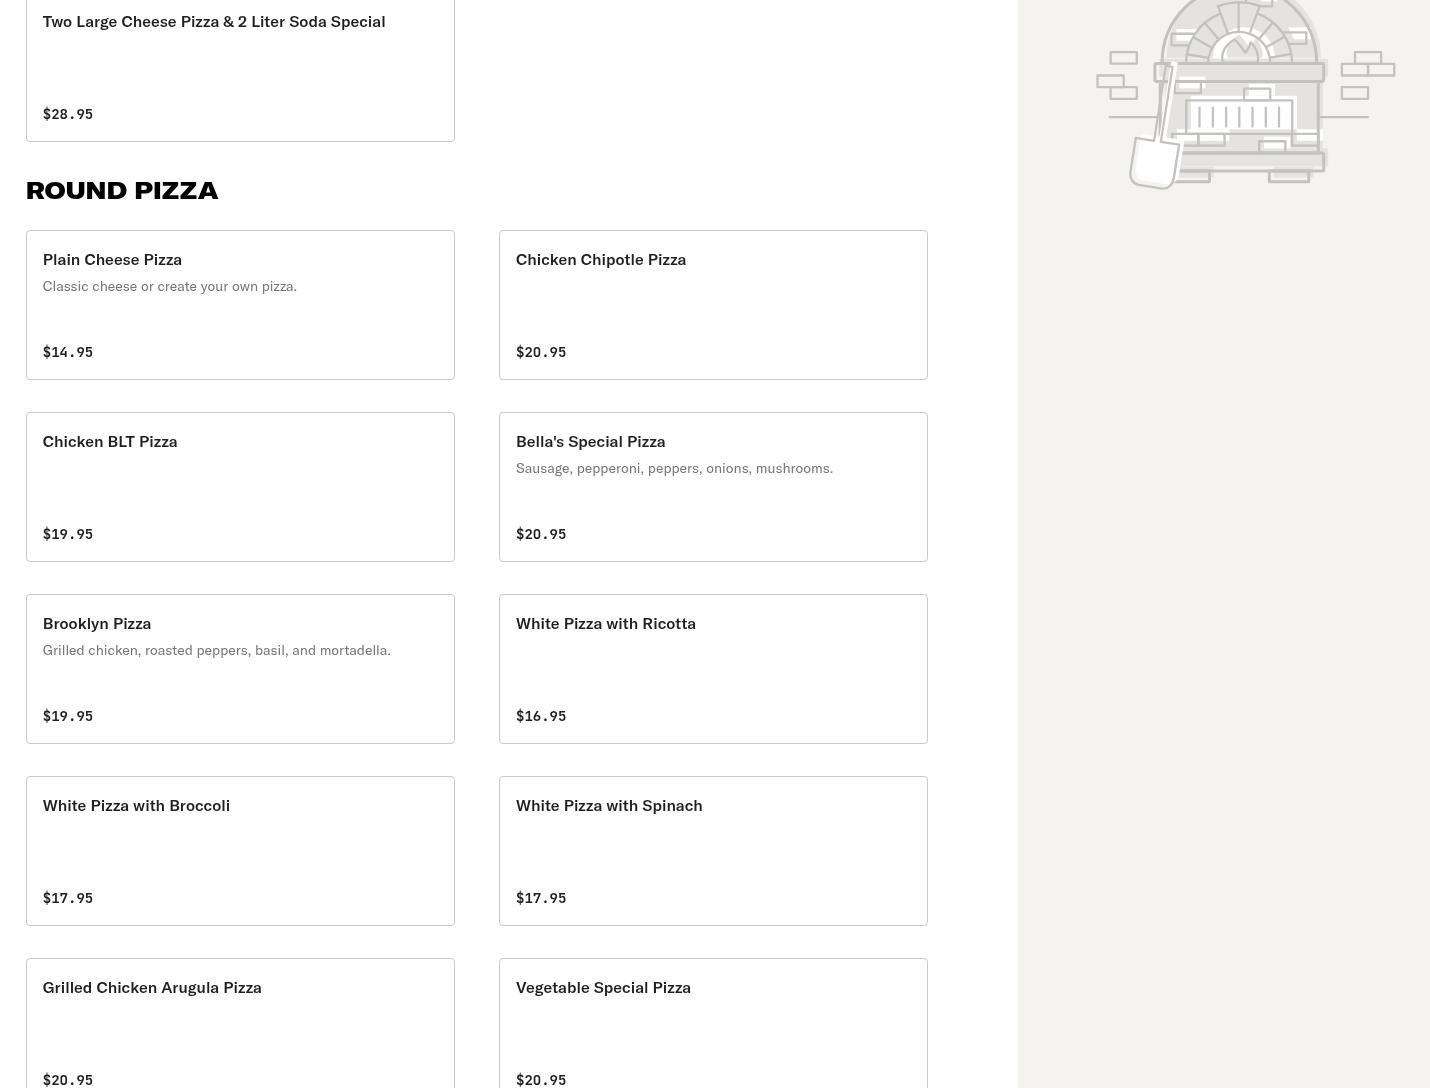Choose the Chicken Chipotle Pizza card

click(x=713, y=305)
